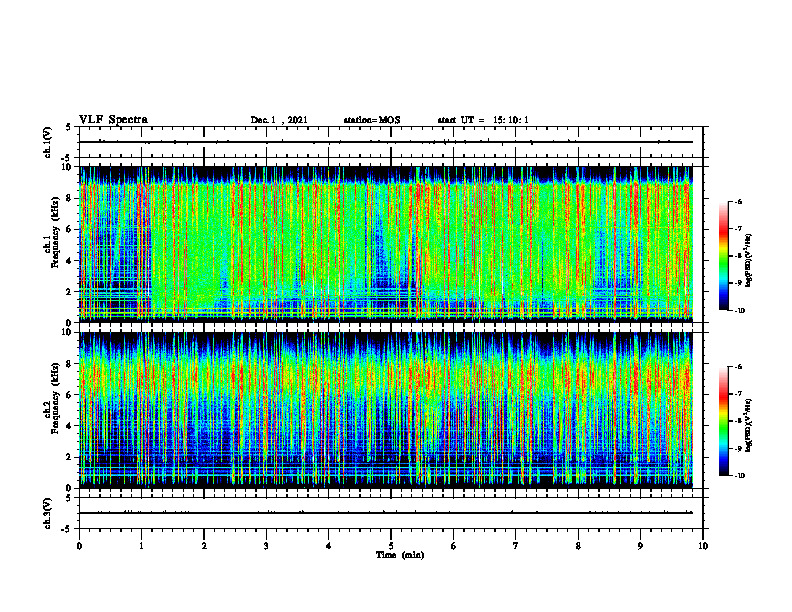Click the 'ch.1(V)' waveform axis label
The height and width of the screenshot is (612, 792).
click(48, 142)
